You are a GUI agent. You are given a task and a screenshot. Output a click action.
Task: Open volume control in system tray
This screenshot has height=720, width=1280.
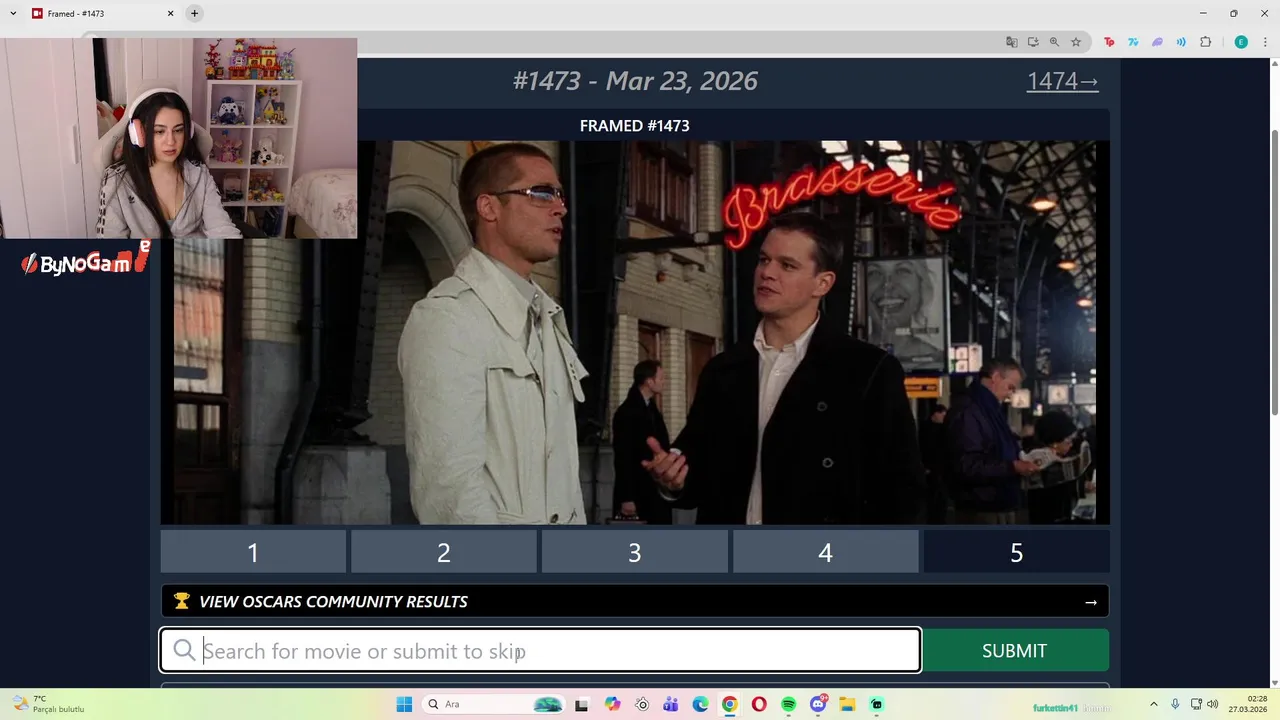point(1213,704)
